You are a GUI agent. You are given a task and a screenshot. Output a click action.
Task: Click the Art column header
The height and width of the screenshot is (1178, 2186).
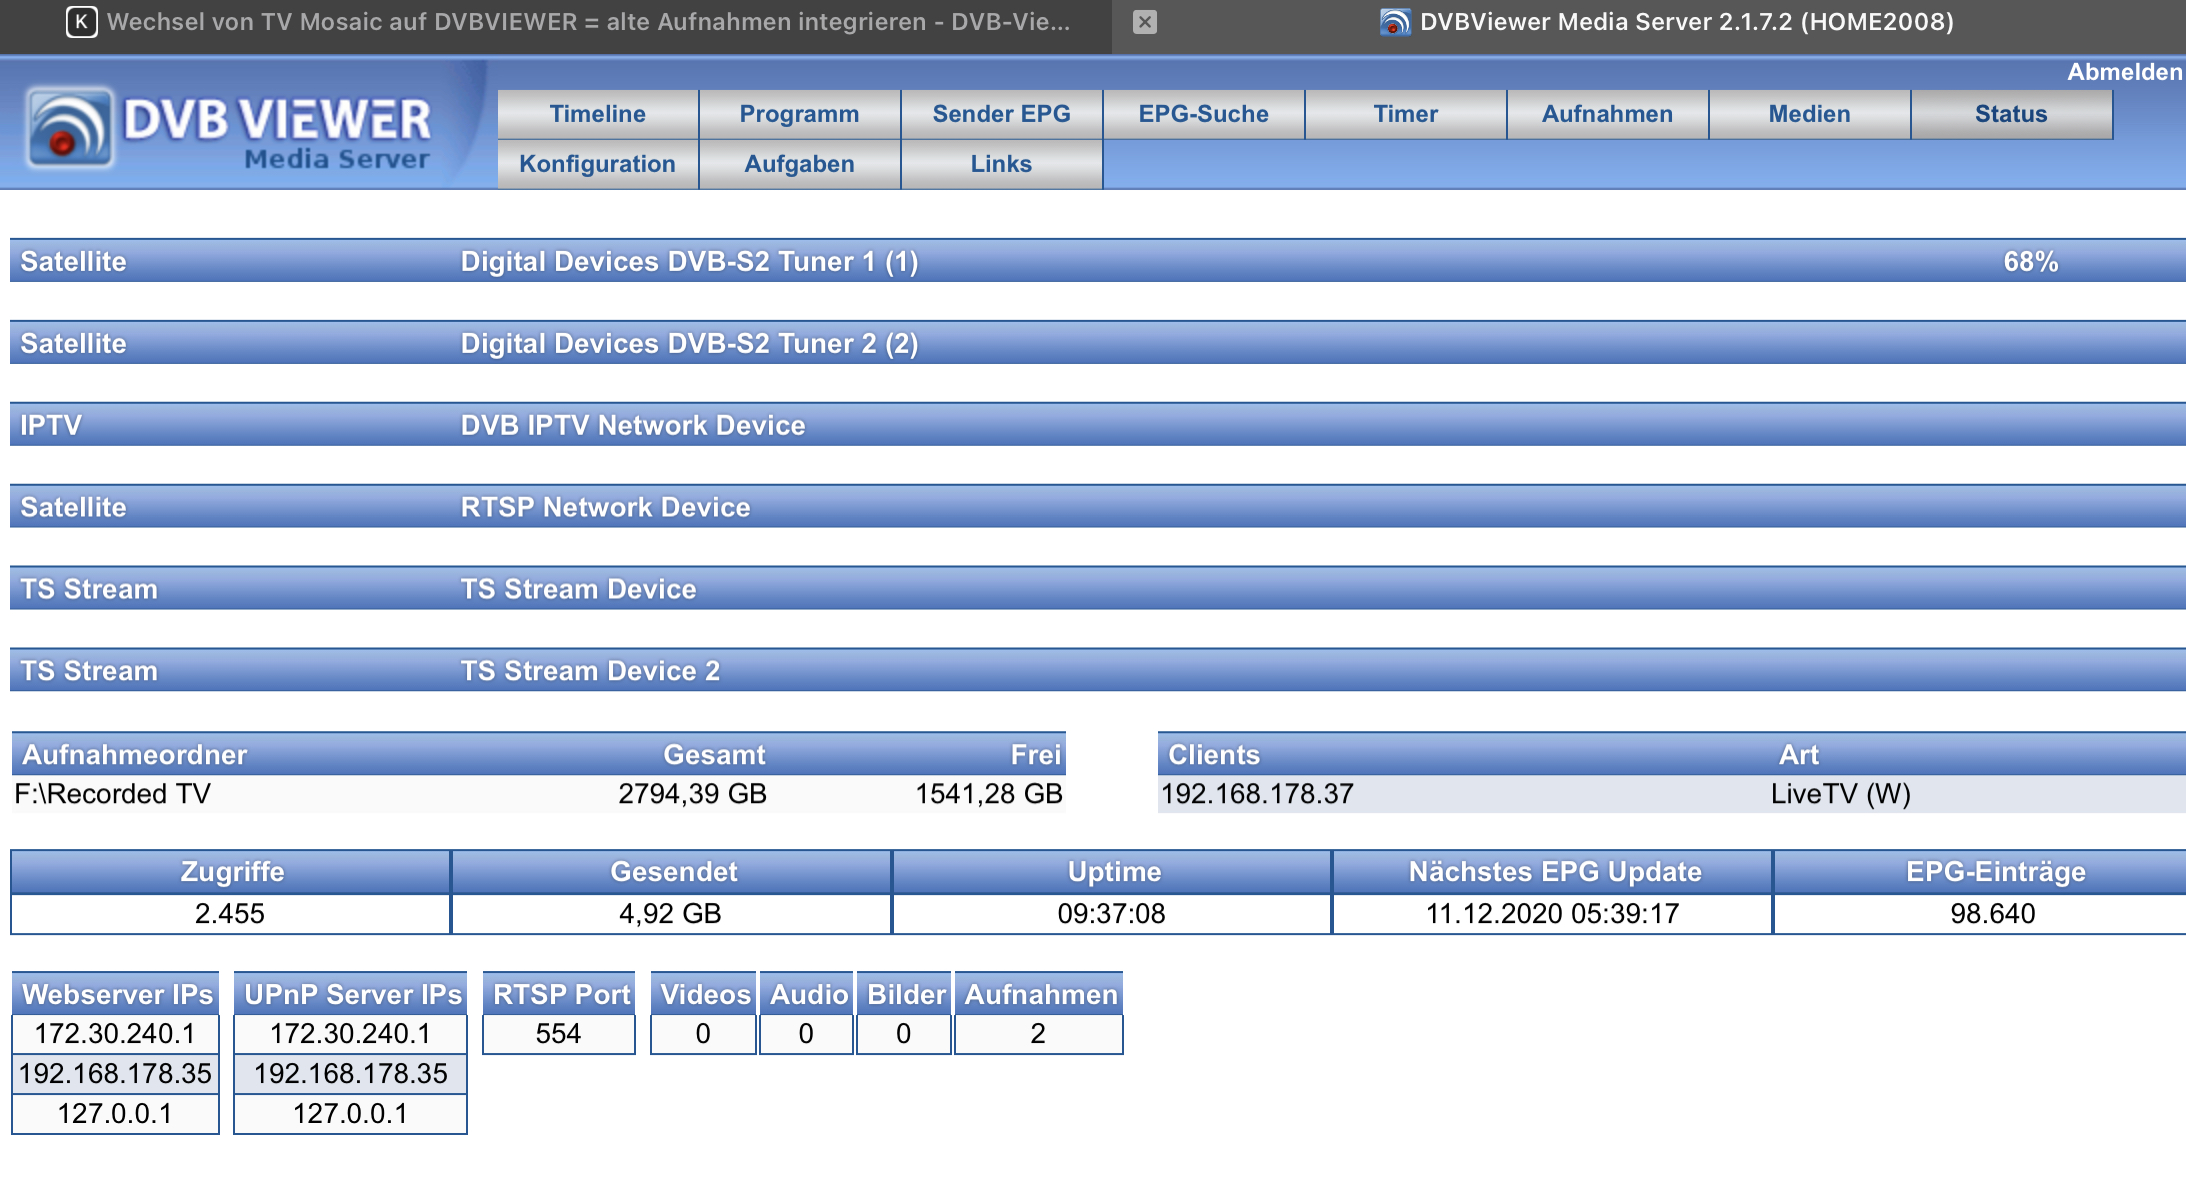(1799, 755)
